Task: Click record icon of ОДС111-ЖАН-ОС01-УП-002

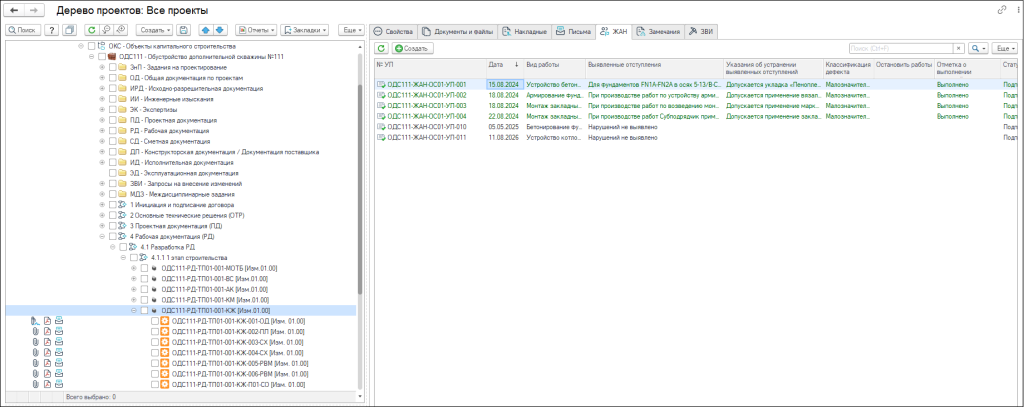Action: [x=381, y=95]
